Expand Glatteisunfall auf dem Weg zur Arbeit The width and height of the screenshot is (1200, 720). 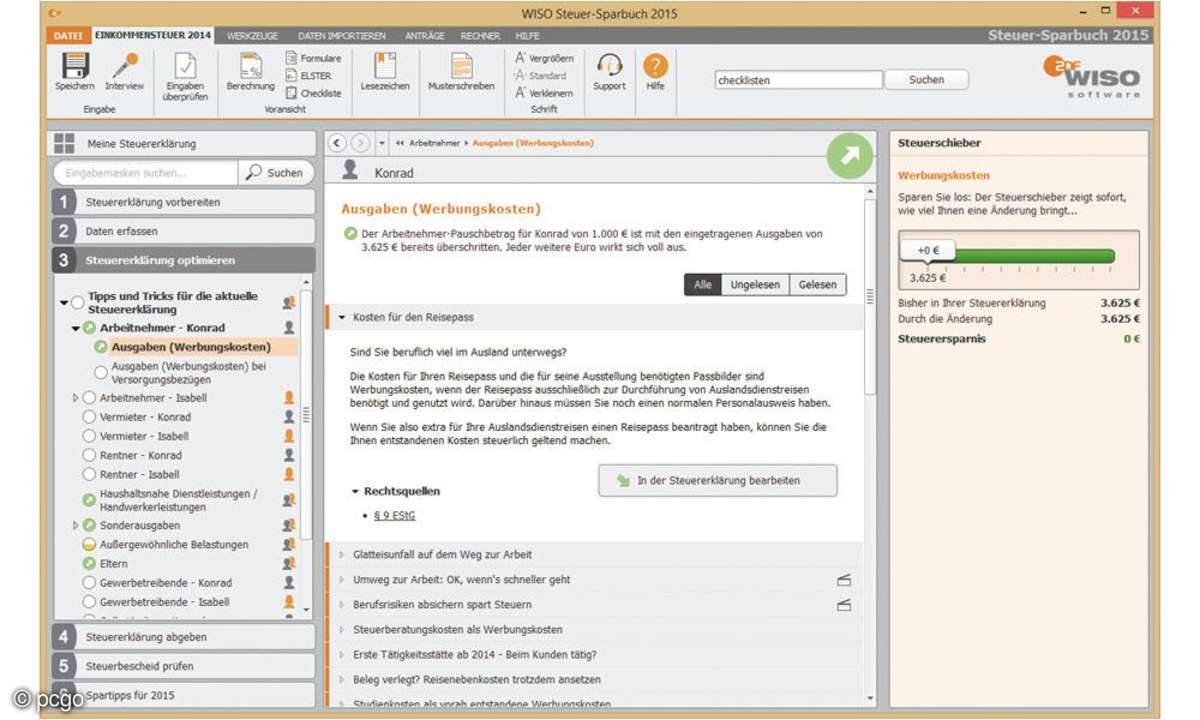click(x=342, y=555)
